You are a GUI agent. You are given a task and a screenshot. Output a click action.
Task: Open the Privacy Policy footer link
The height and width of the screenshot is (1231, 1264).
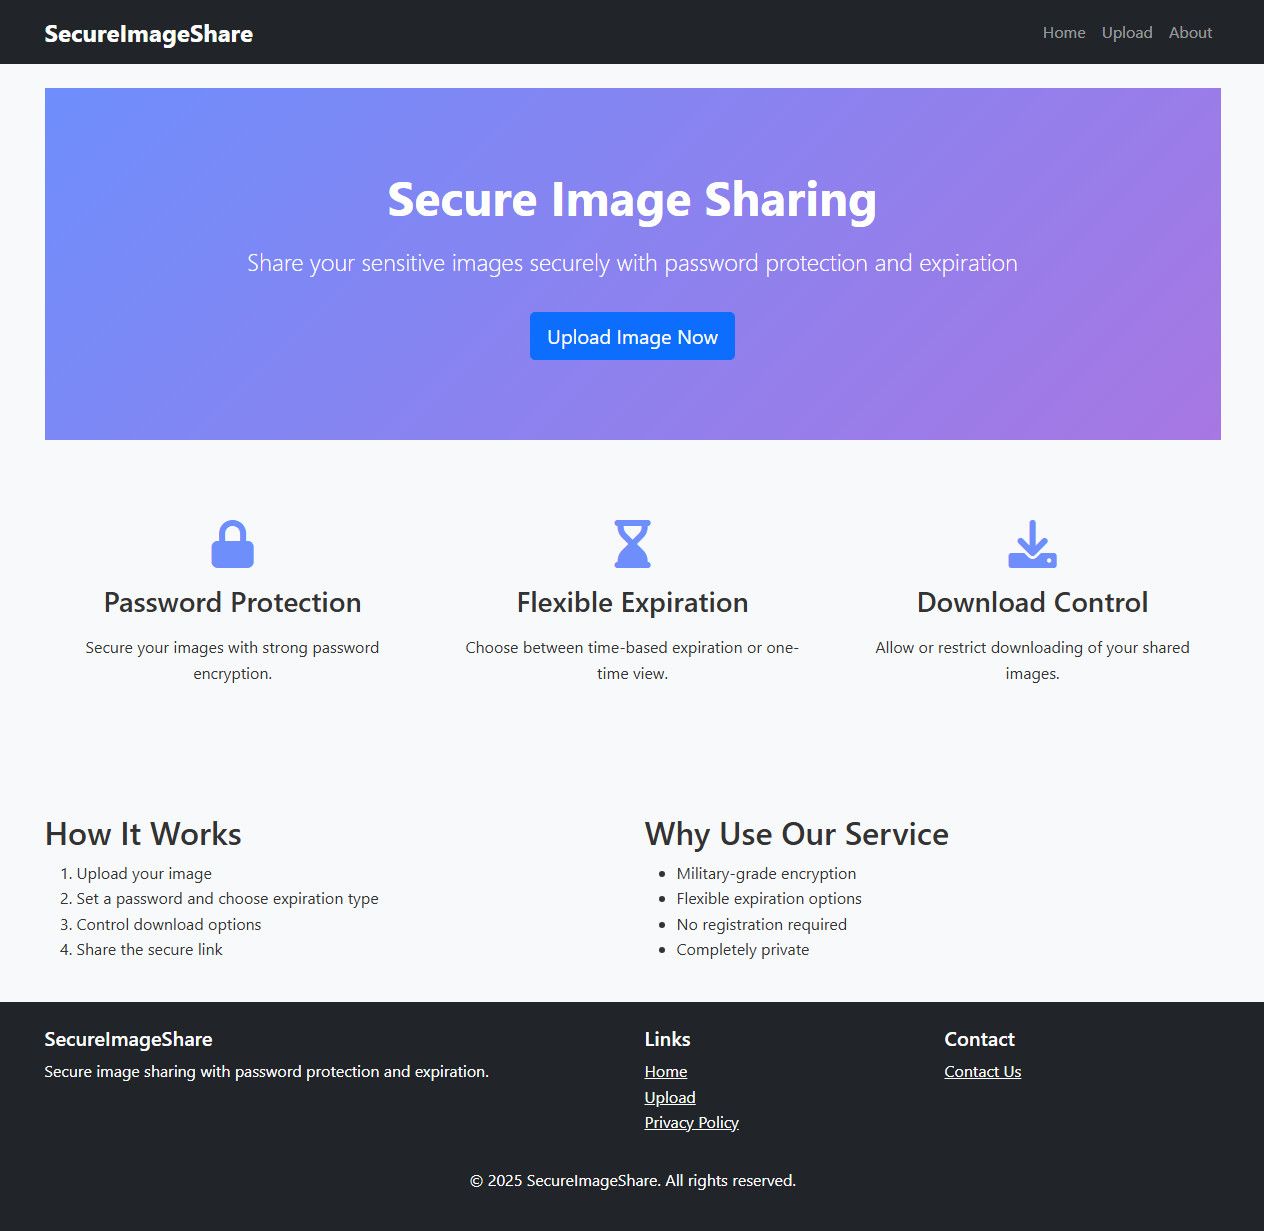click(x=692, y=1122)
